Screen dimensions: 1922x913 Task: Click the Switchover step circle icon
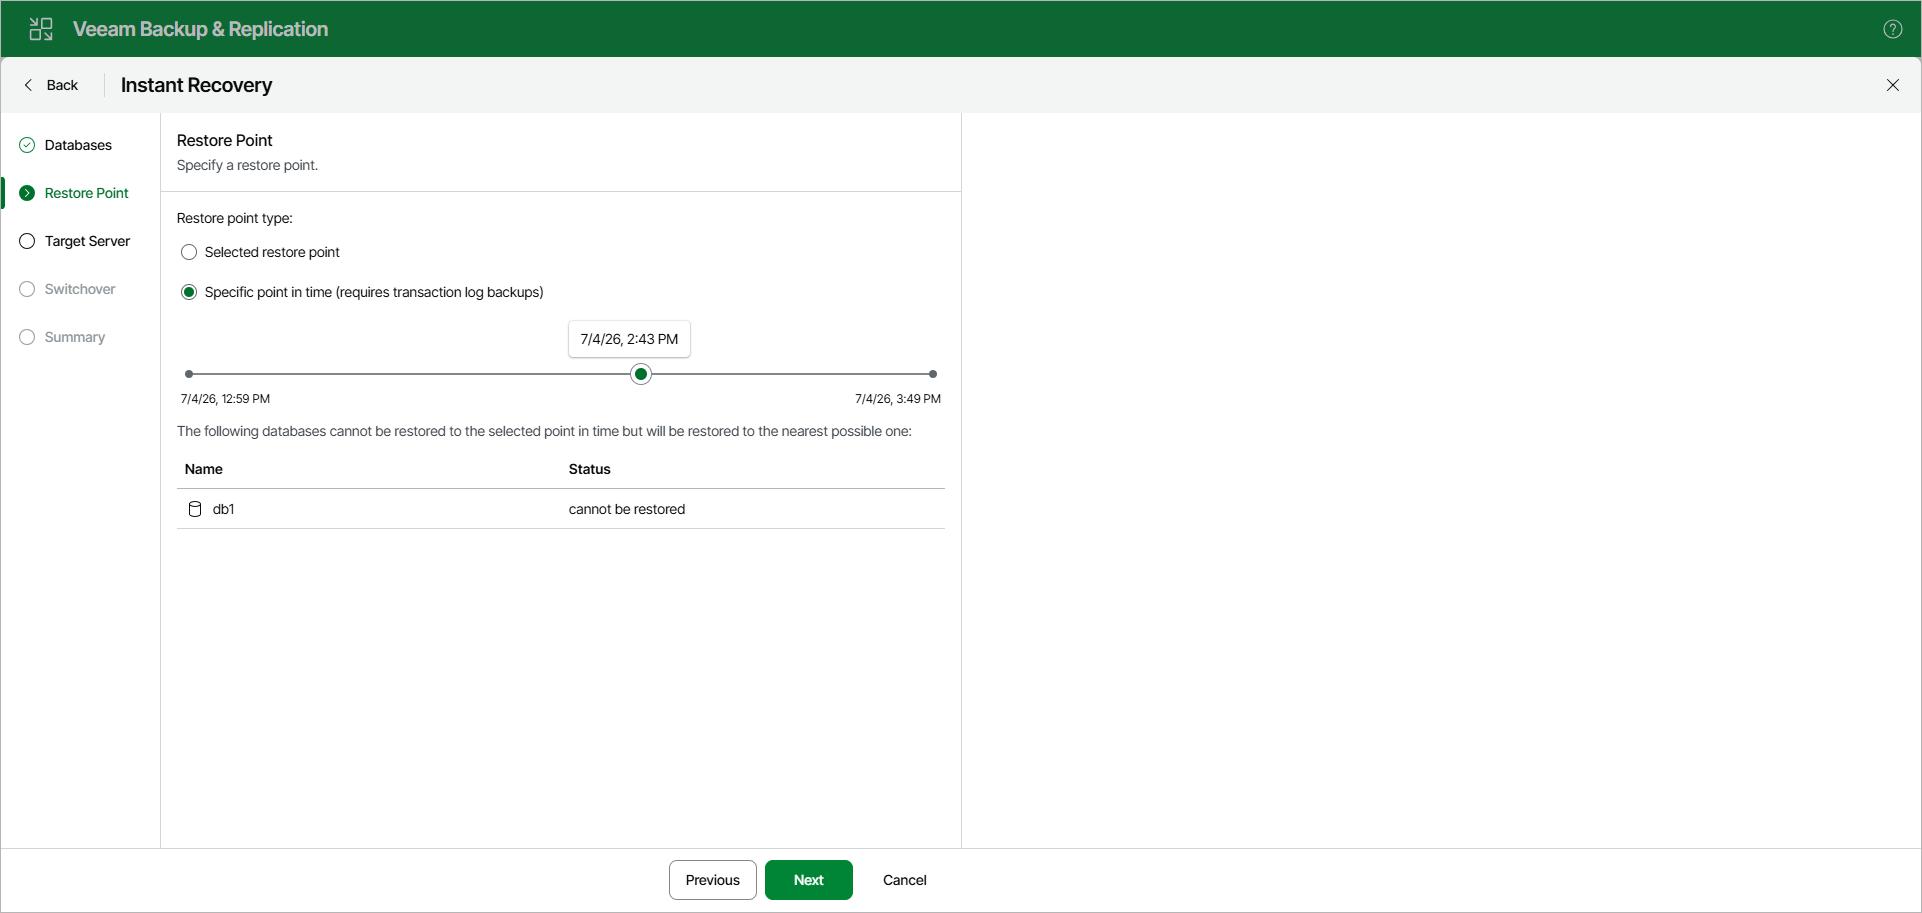27,289
